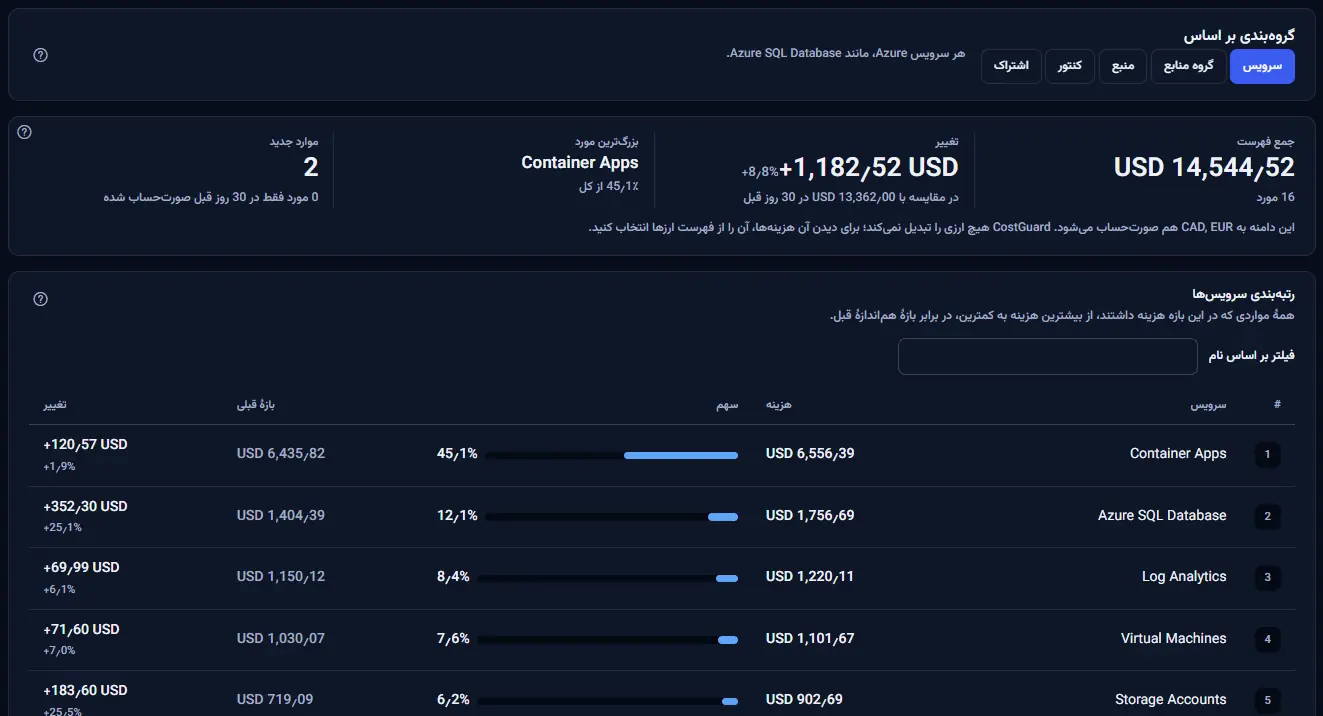The height and width of the screenshot is (716, 1323).
Task: Select the Container Apps row name in the ranking table
Action: click(1178, 454)
